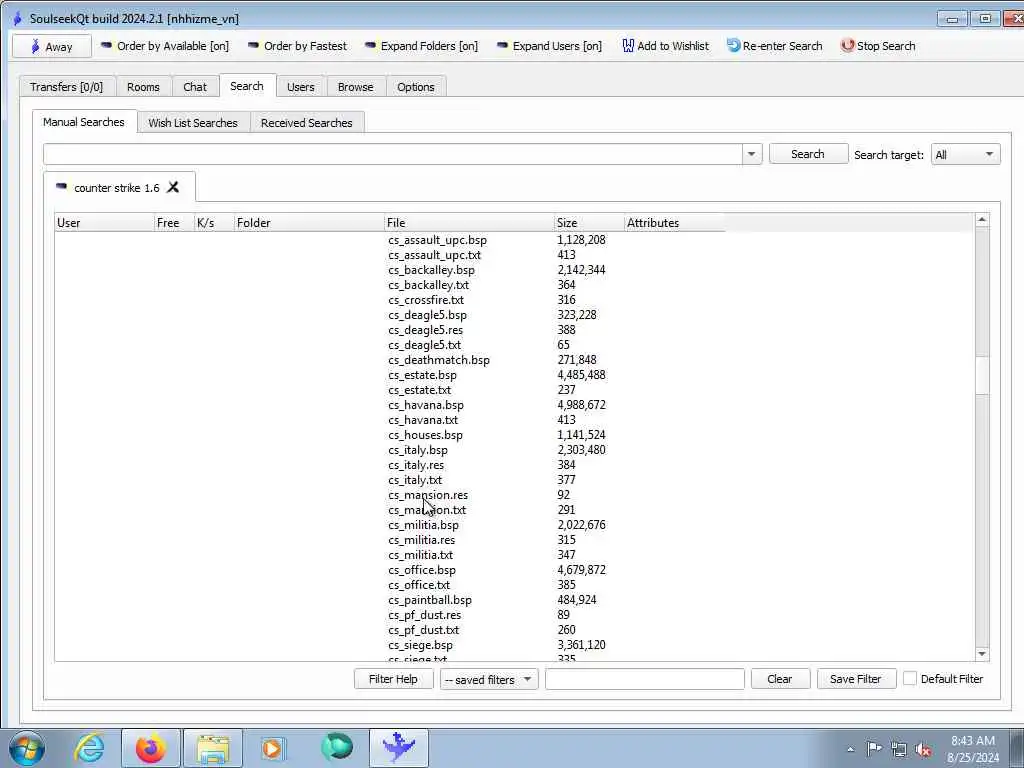Screen dimensions: 1024x768
Task: Click Add to Wishlist
Action: [665, 46]
